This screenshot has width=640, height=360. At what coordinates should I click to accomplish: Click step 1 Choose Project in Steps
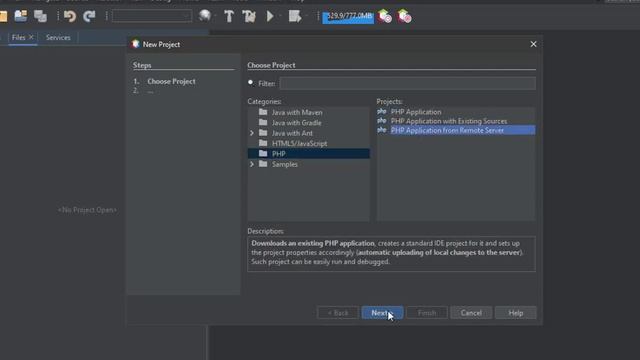pyautogui.click(x=171, y=81)
